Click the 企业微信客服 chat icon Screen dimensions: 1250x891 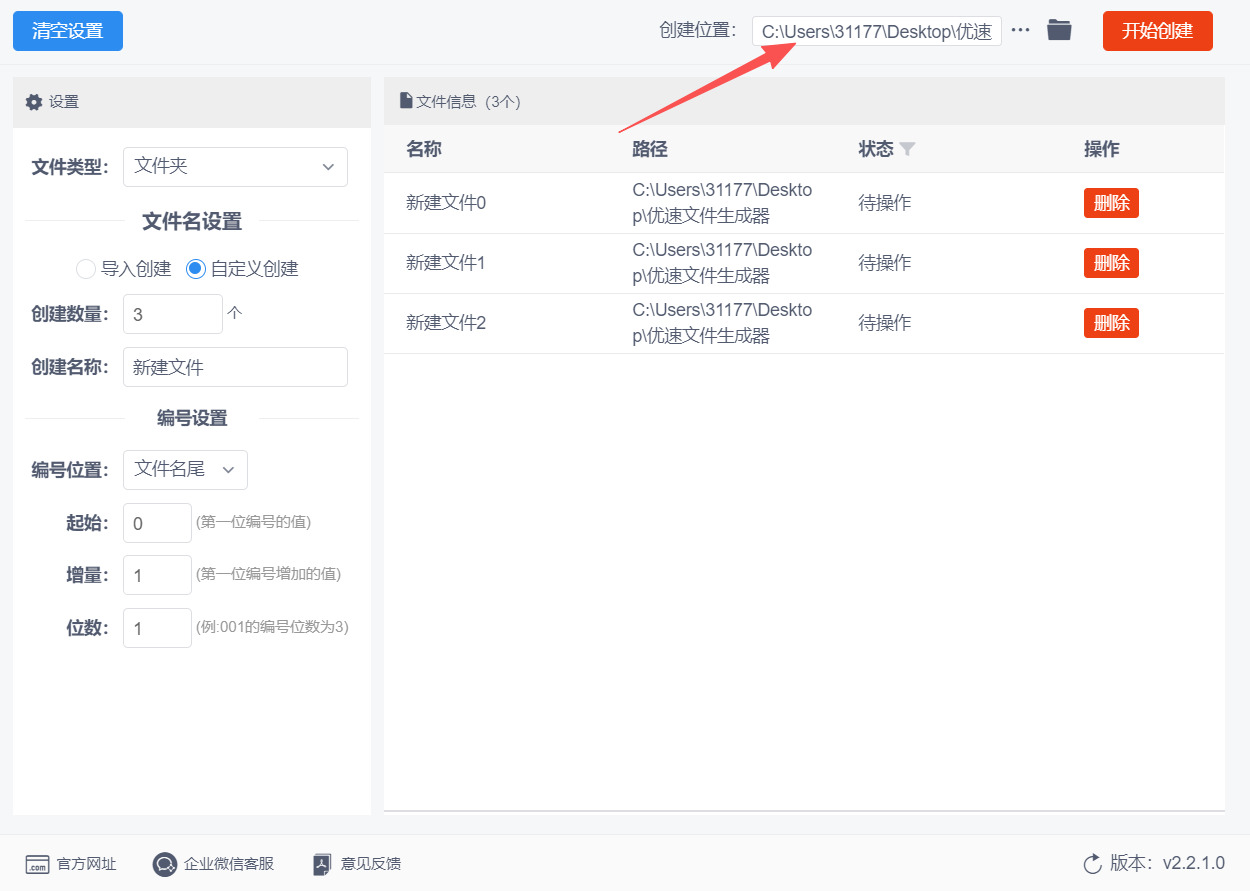[x=164, y=864]
